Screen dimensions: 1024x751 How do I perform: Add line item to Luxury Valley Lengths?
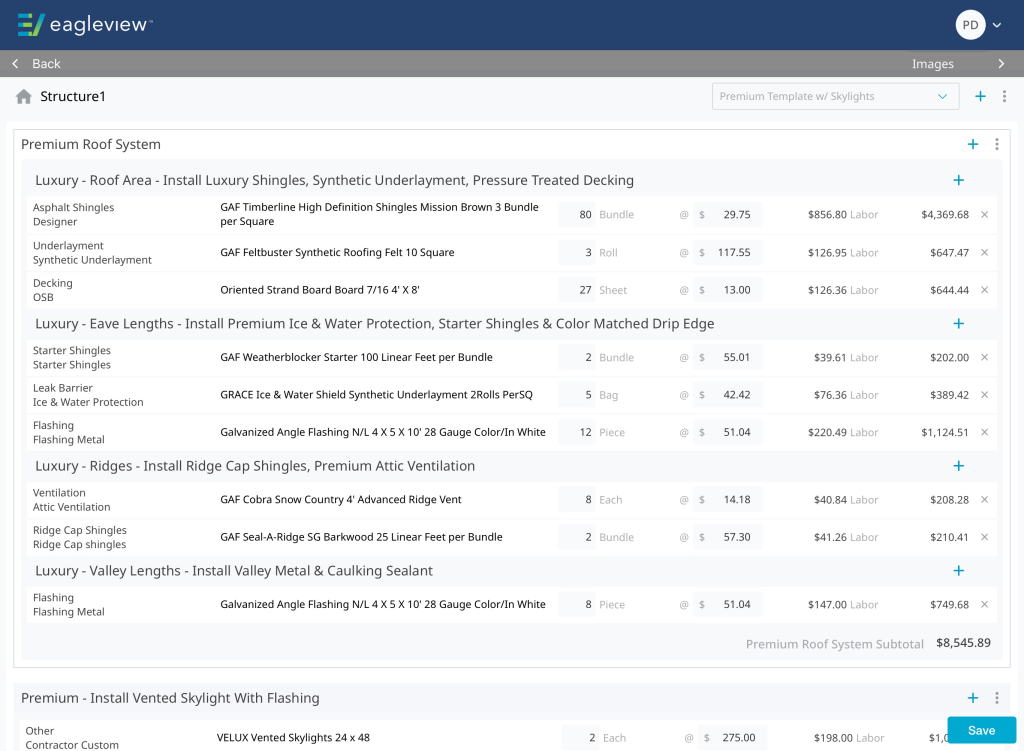tap(959, 571)
